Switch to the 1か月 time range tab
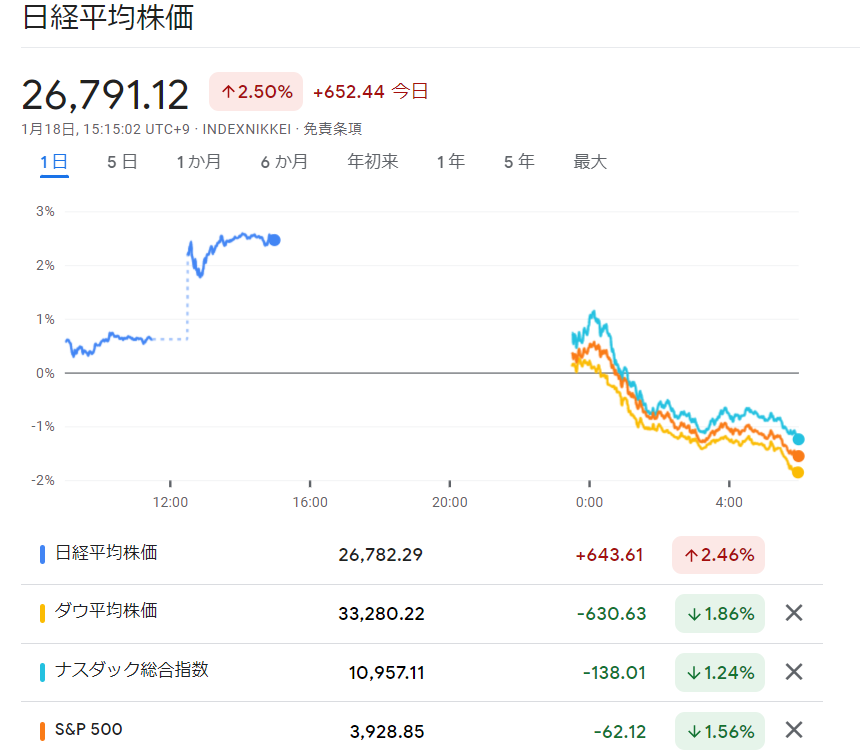The image size is (860, 755). [199, 162]
